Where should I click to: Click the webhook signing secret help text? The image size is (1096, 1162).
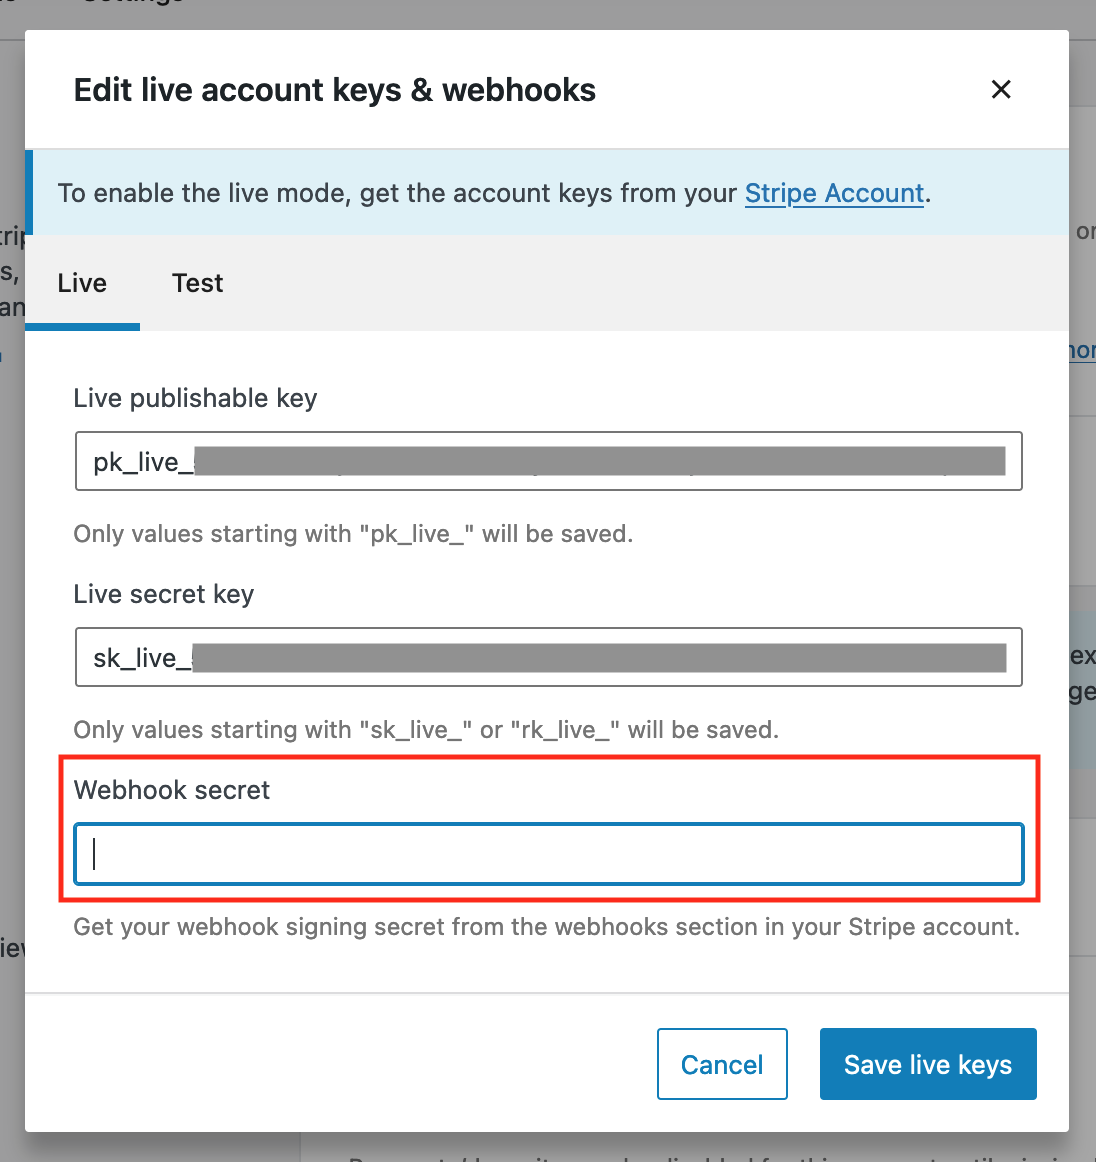point(546,927)
